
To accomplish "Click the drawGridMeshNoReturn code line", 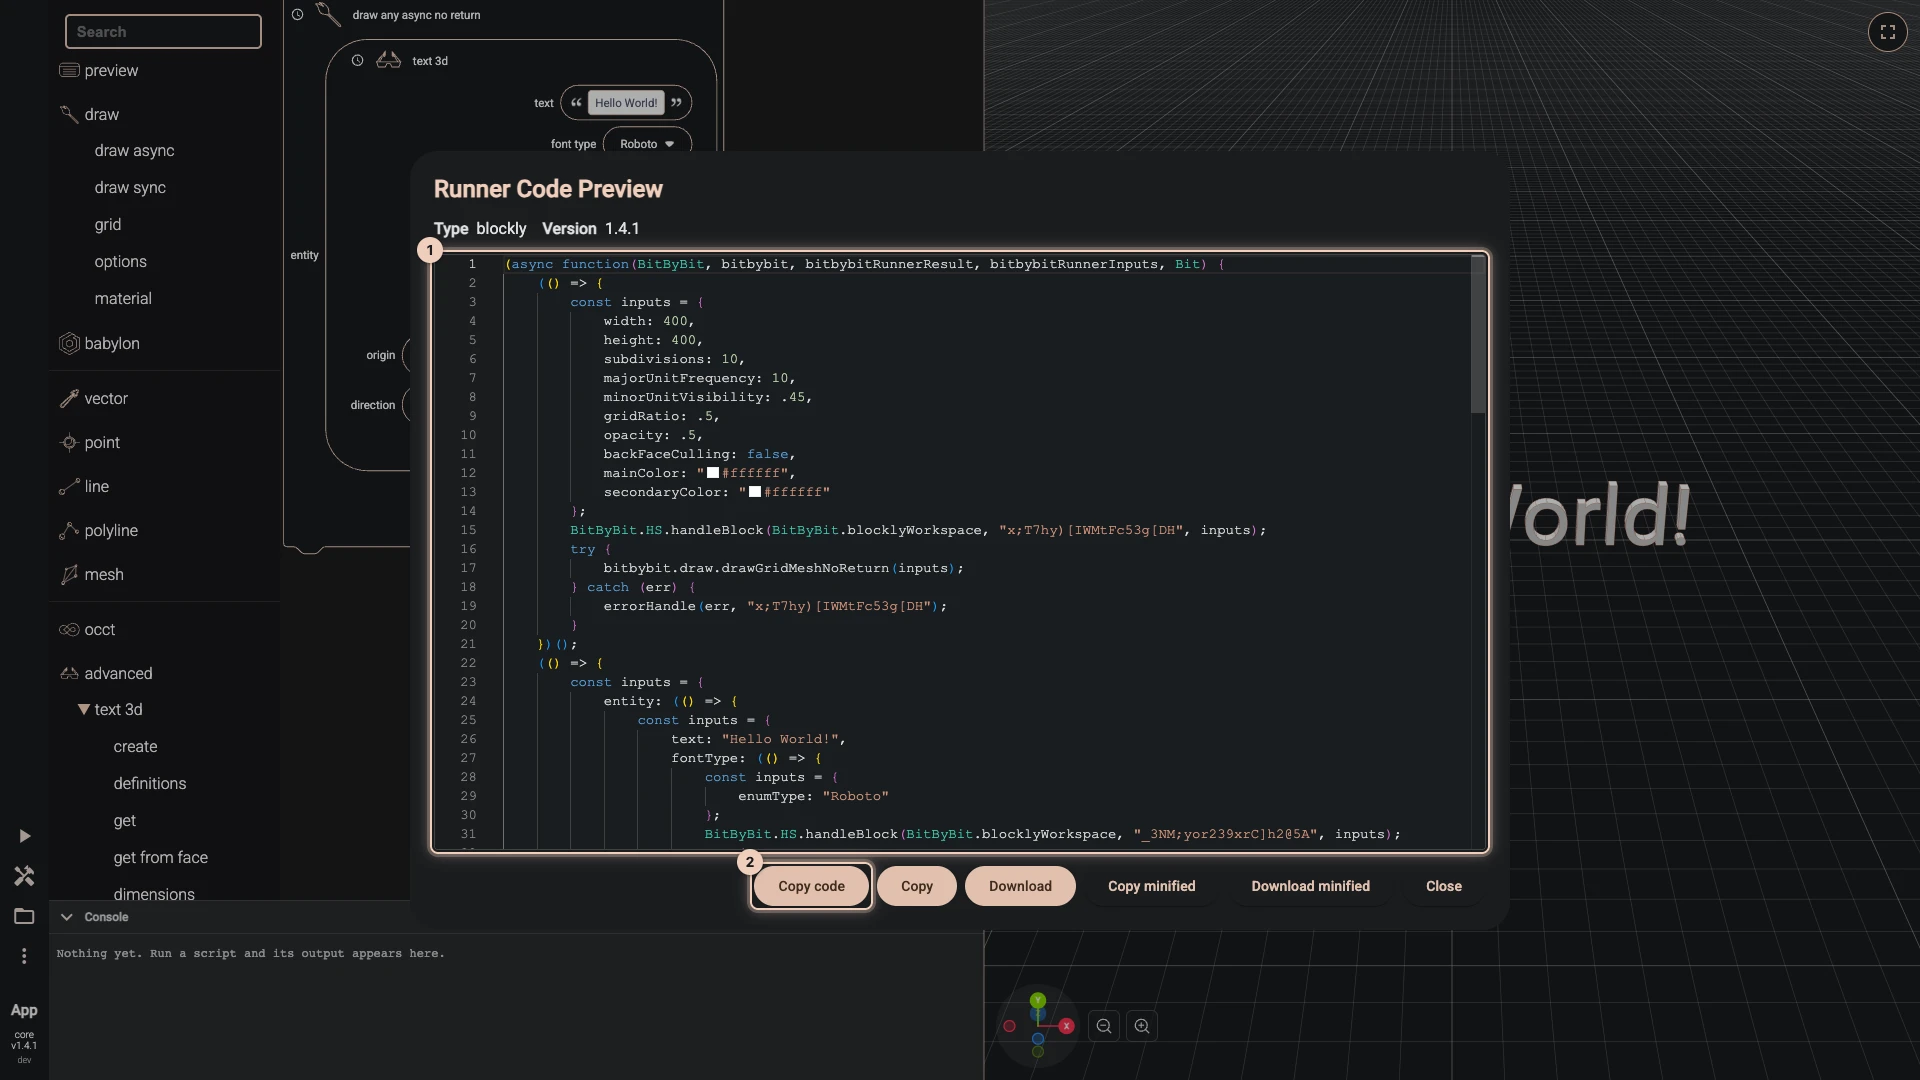I will [x=783, y=569].
